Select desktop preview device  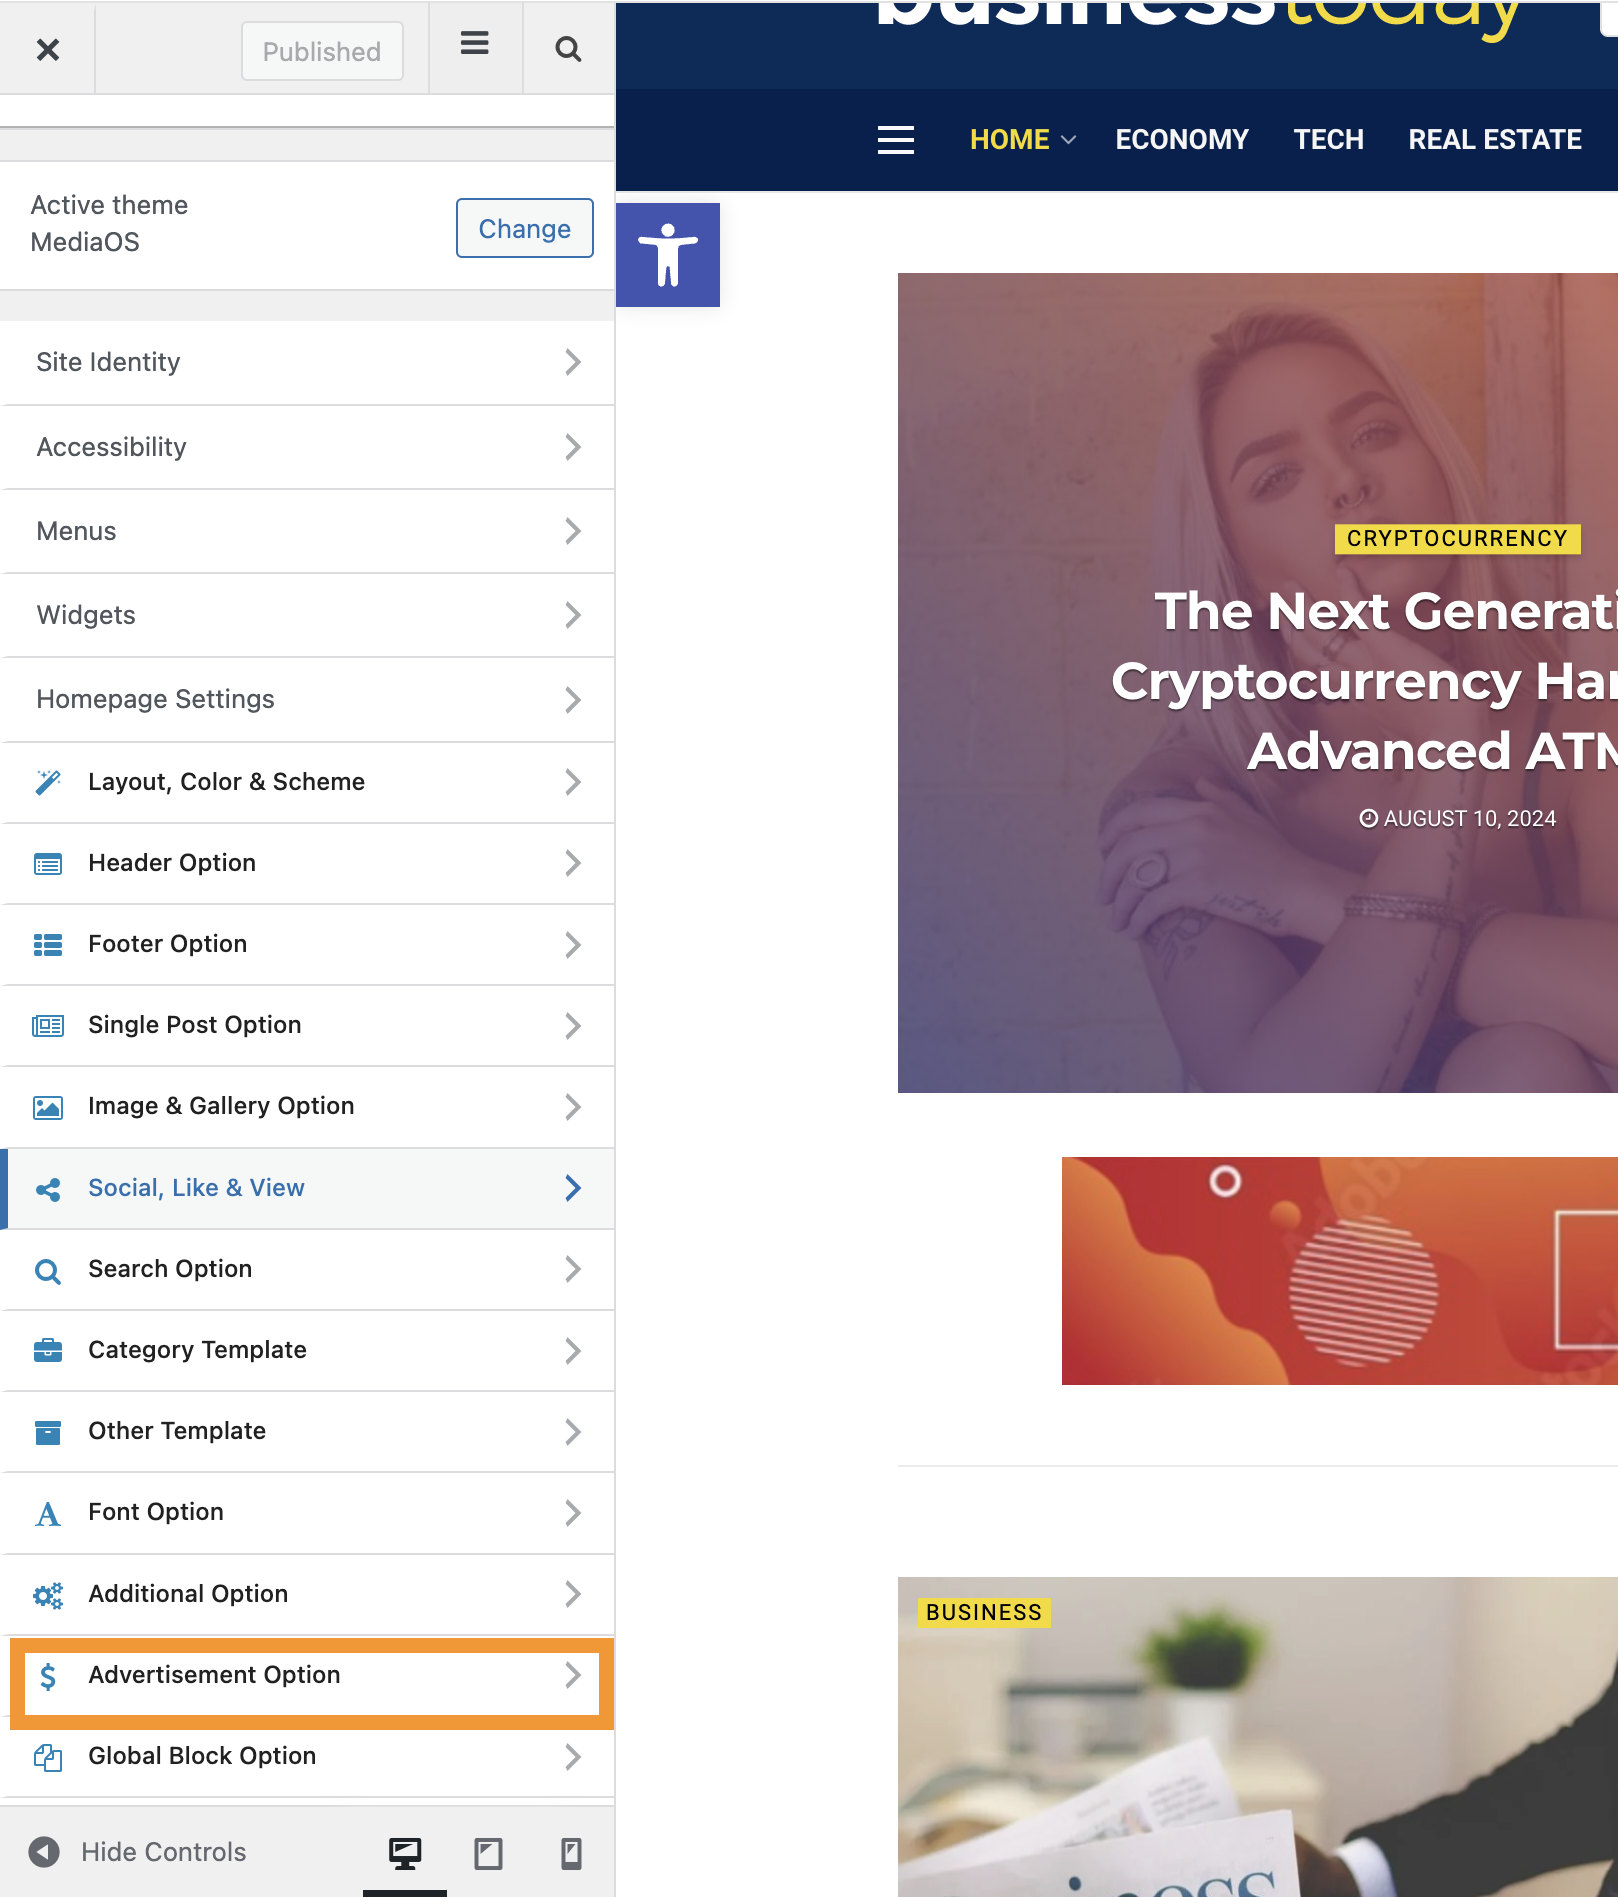[x=405, y=1853]
